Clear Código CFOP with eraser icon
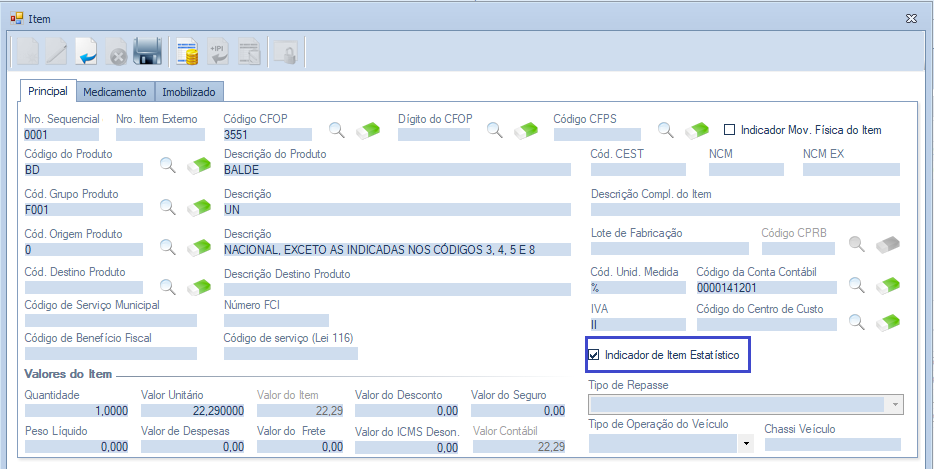Image resolution: width=934 pixels, height=469 pixels. click(368, 130)
